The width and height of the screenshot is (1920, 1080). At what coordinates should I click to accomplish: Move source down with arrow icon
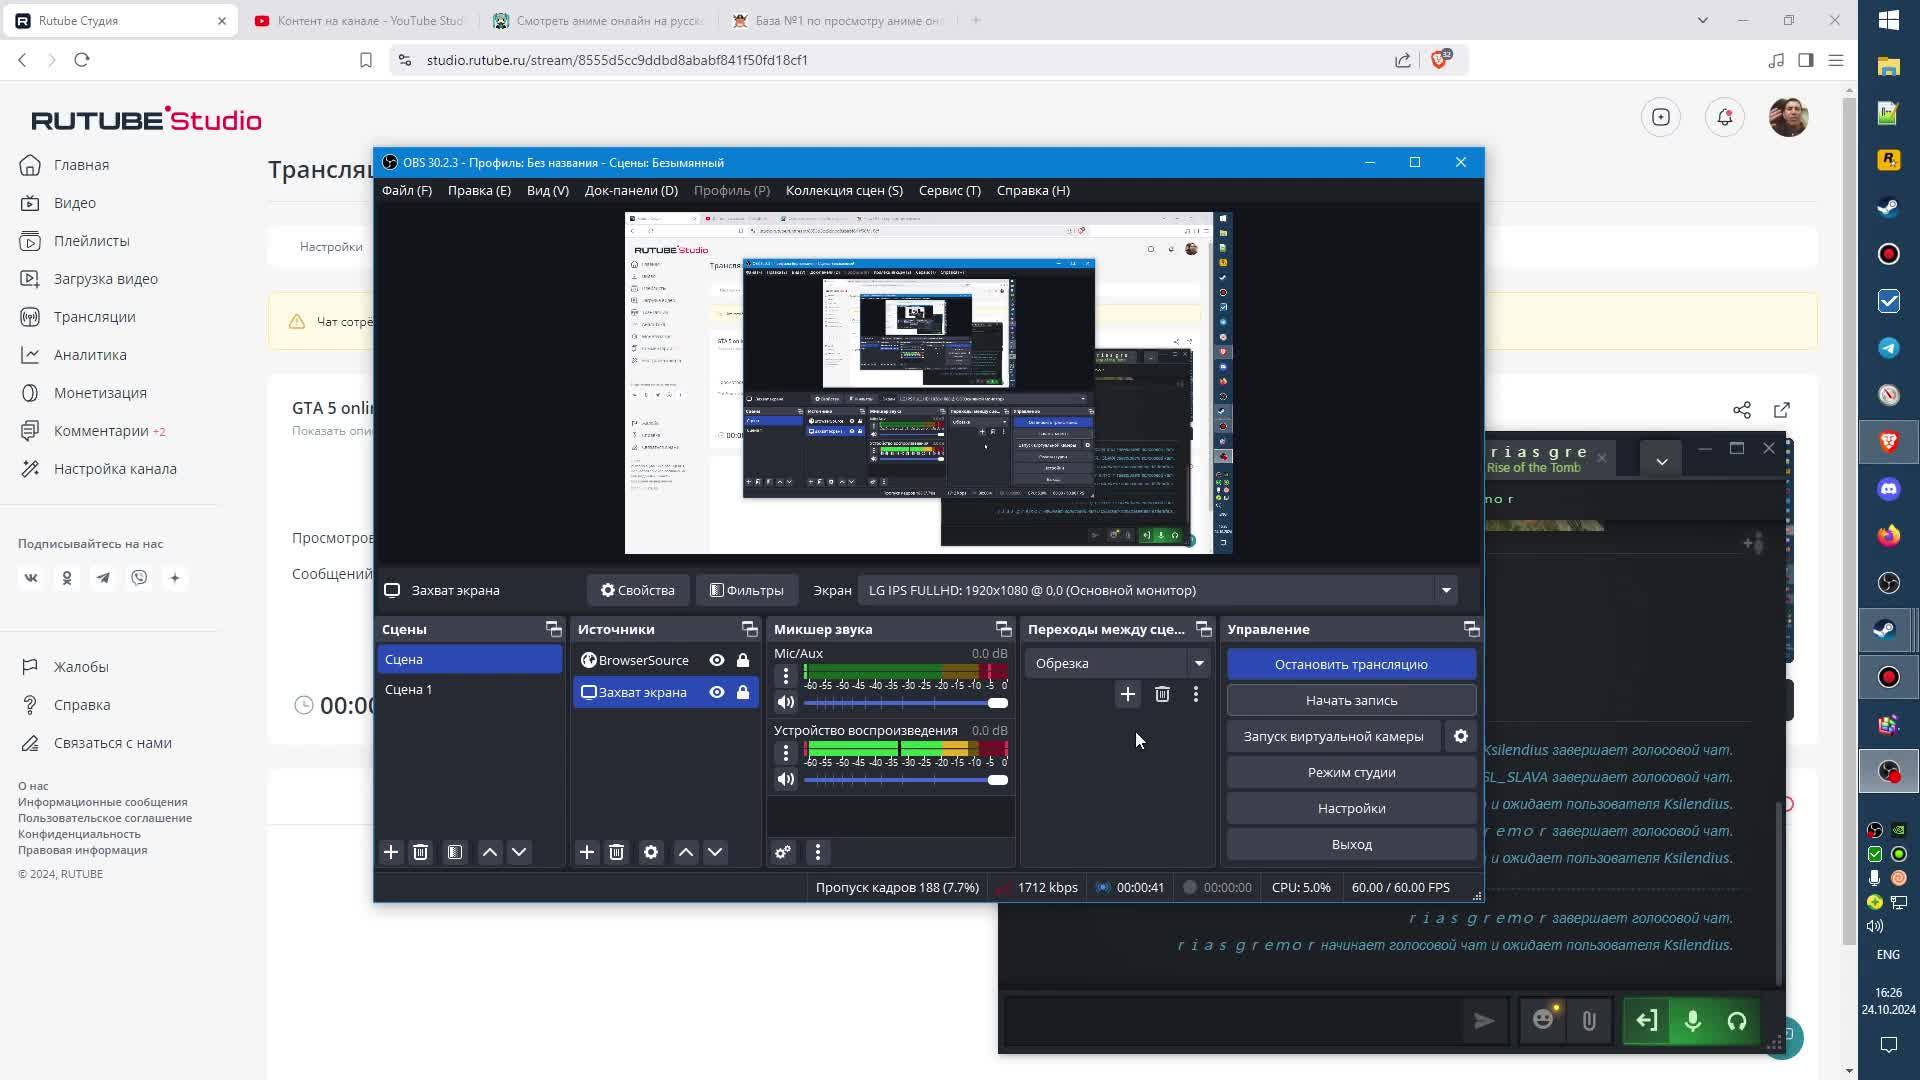tap(715, 852)
